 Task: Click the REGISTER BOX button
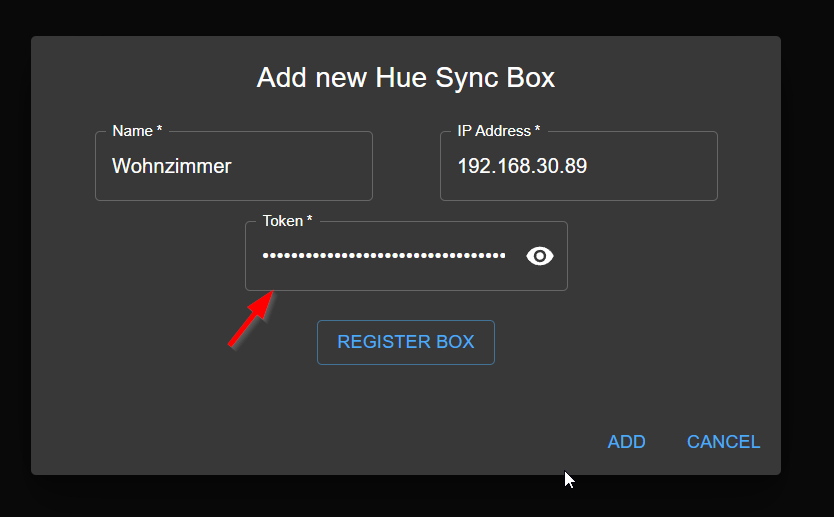pos(406,342)
